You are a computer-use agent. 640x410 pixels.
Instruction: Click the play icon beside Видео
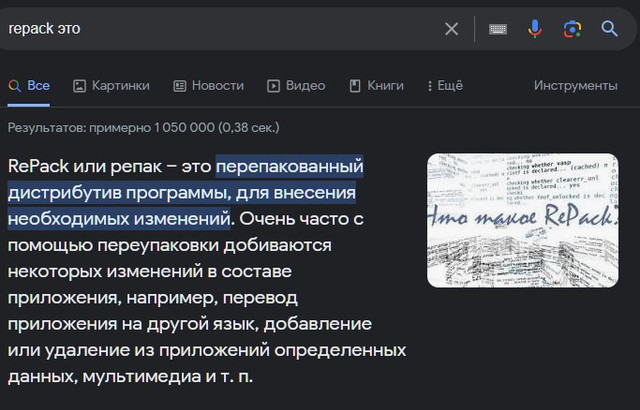273,86
